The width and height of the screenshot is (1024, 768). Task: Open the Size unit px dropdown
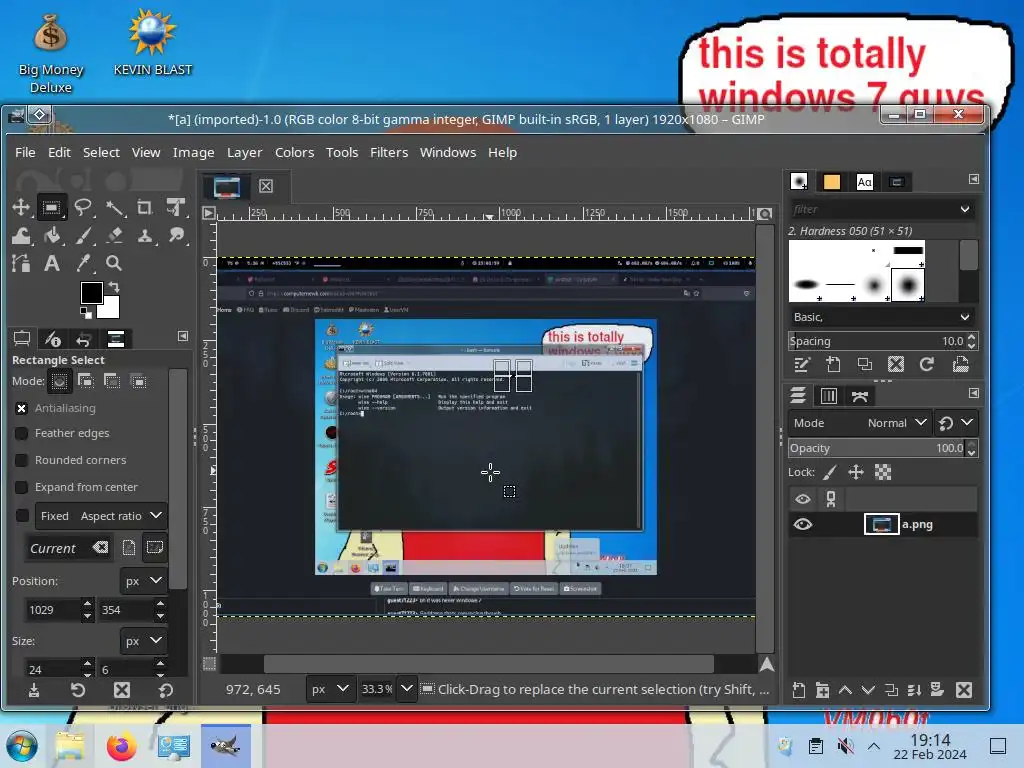[143, 641]
